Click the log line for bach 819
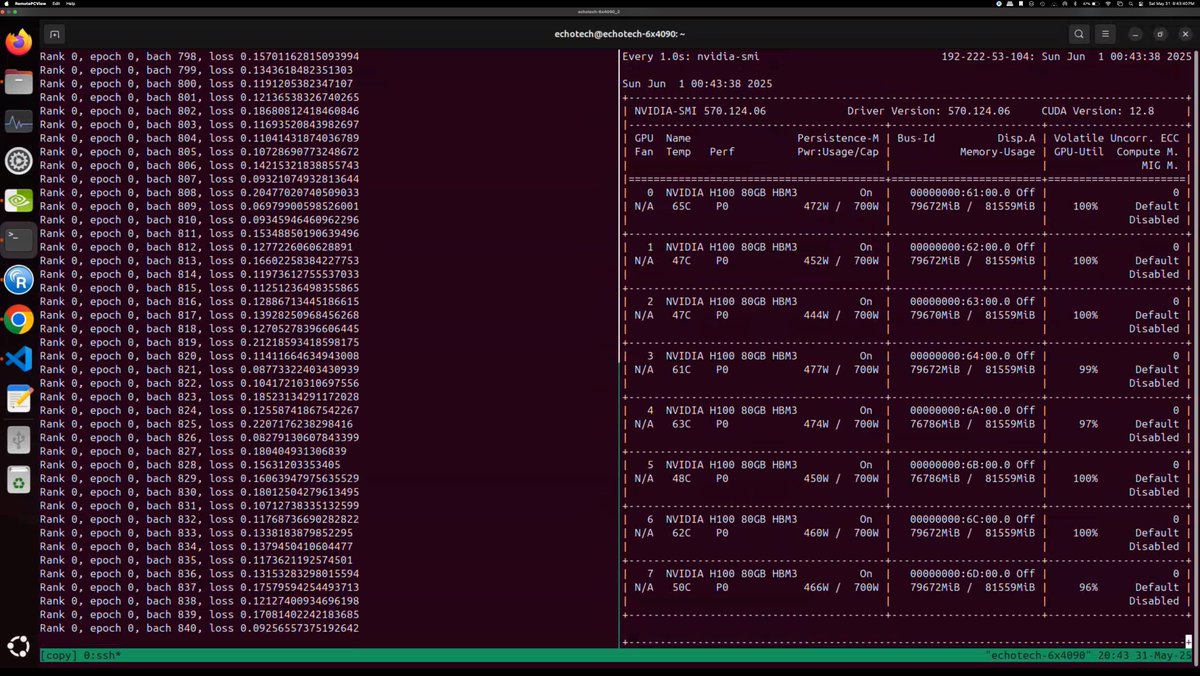1200x676 pixels. 199,342
